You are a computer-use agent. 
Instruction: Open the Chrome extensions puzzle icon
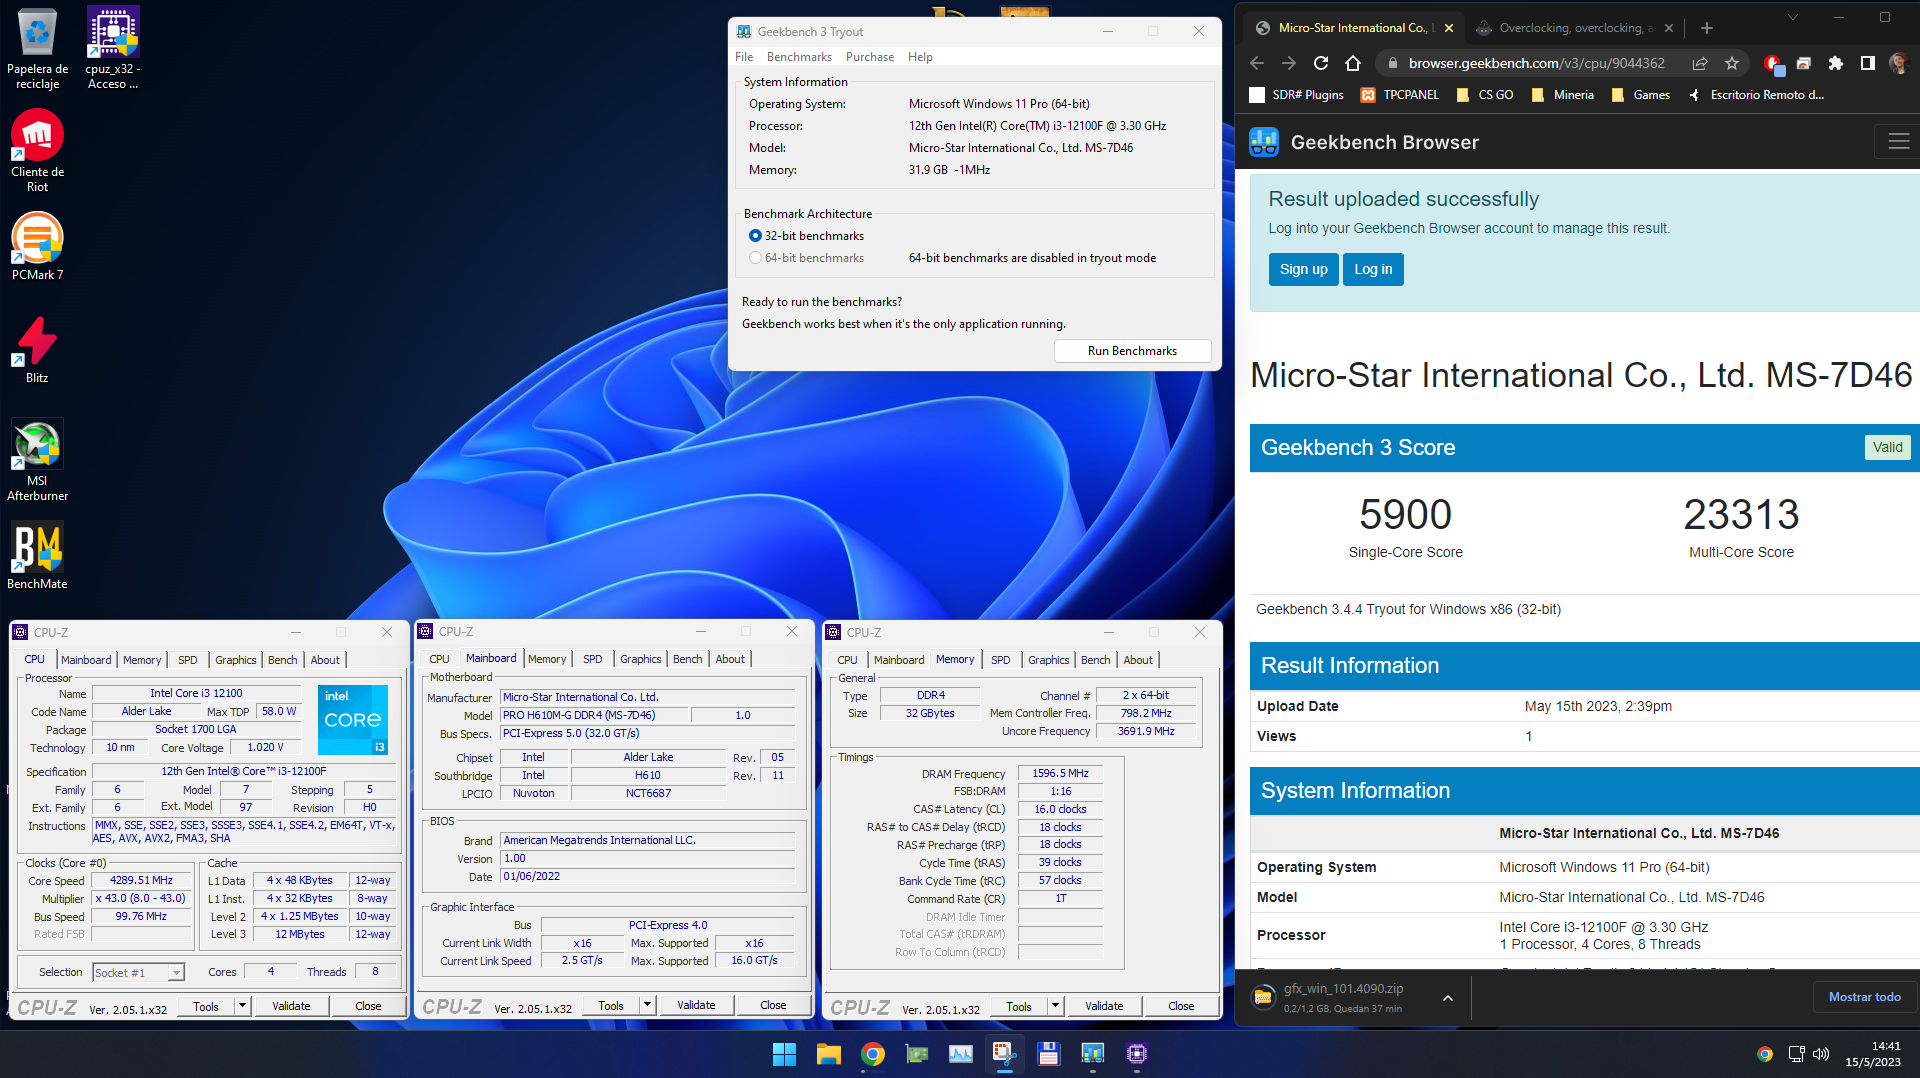(1835, 63)
